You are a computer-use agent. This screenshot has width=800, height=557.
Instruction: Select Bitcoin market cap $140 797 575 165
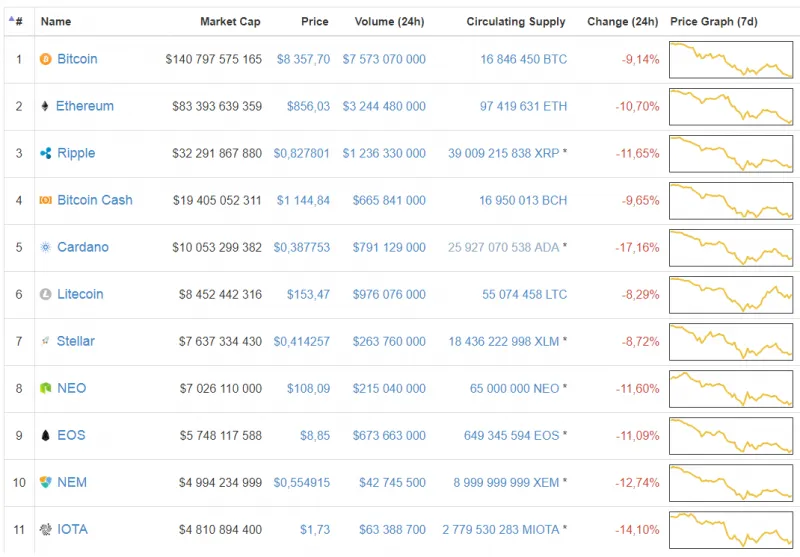(214, 59)
